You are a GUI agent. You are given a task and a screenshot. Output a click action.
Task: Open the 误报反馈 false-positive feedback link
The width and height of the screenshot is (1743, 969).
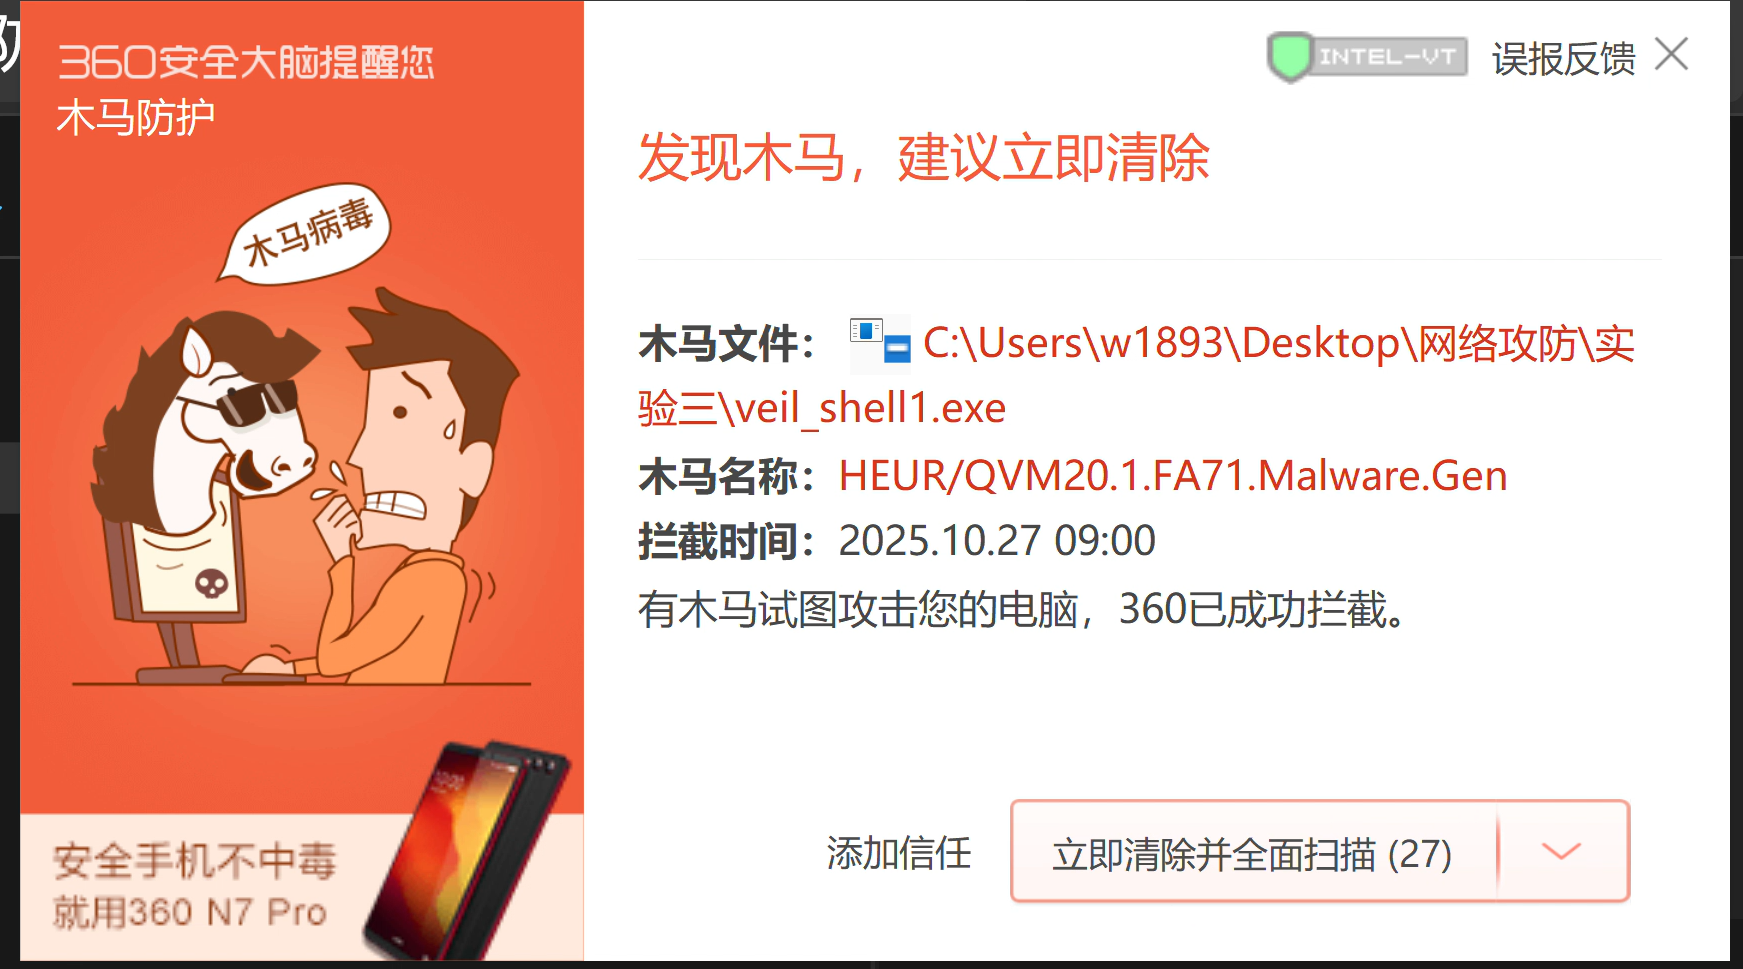pyautogui.click(x=1563, y=59)
